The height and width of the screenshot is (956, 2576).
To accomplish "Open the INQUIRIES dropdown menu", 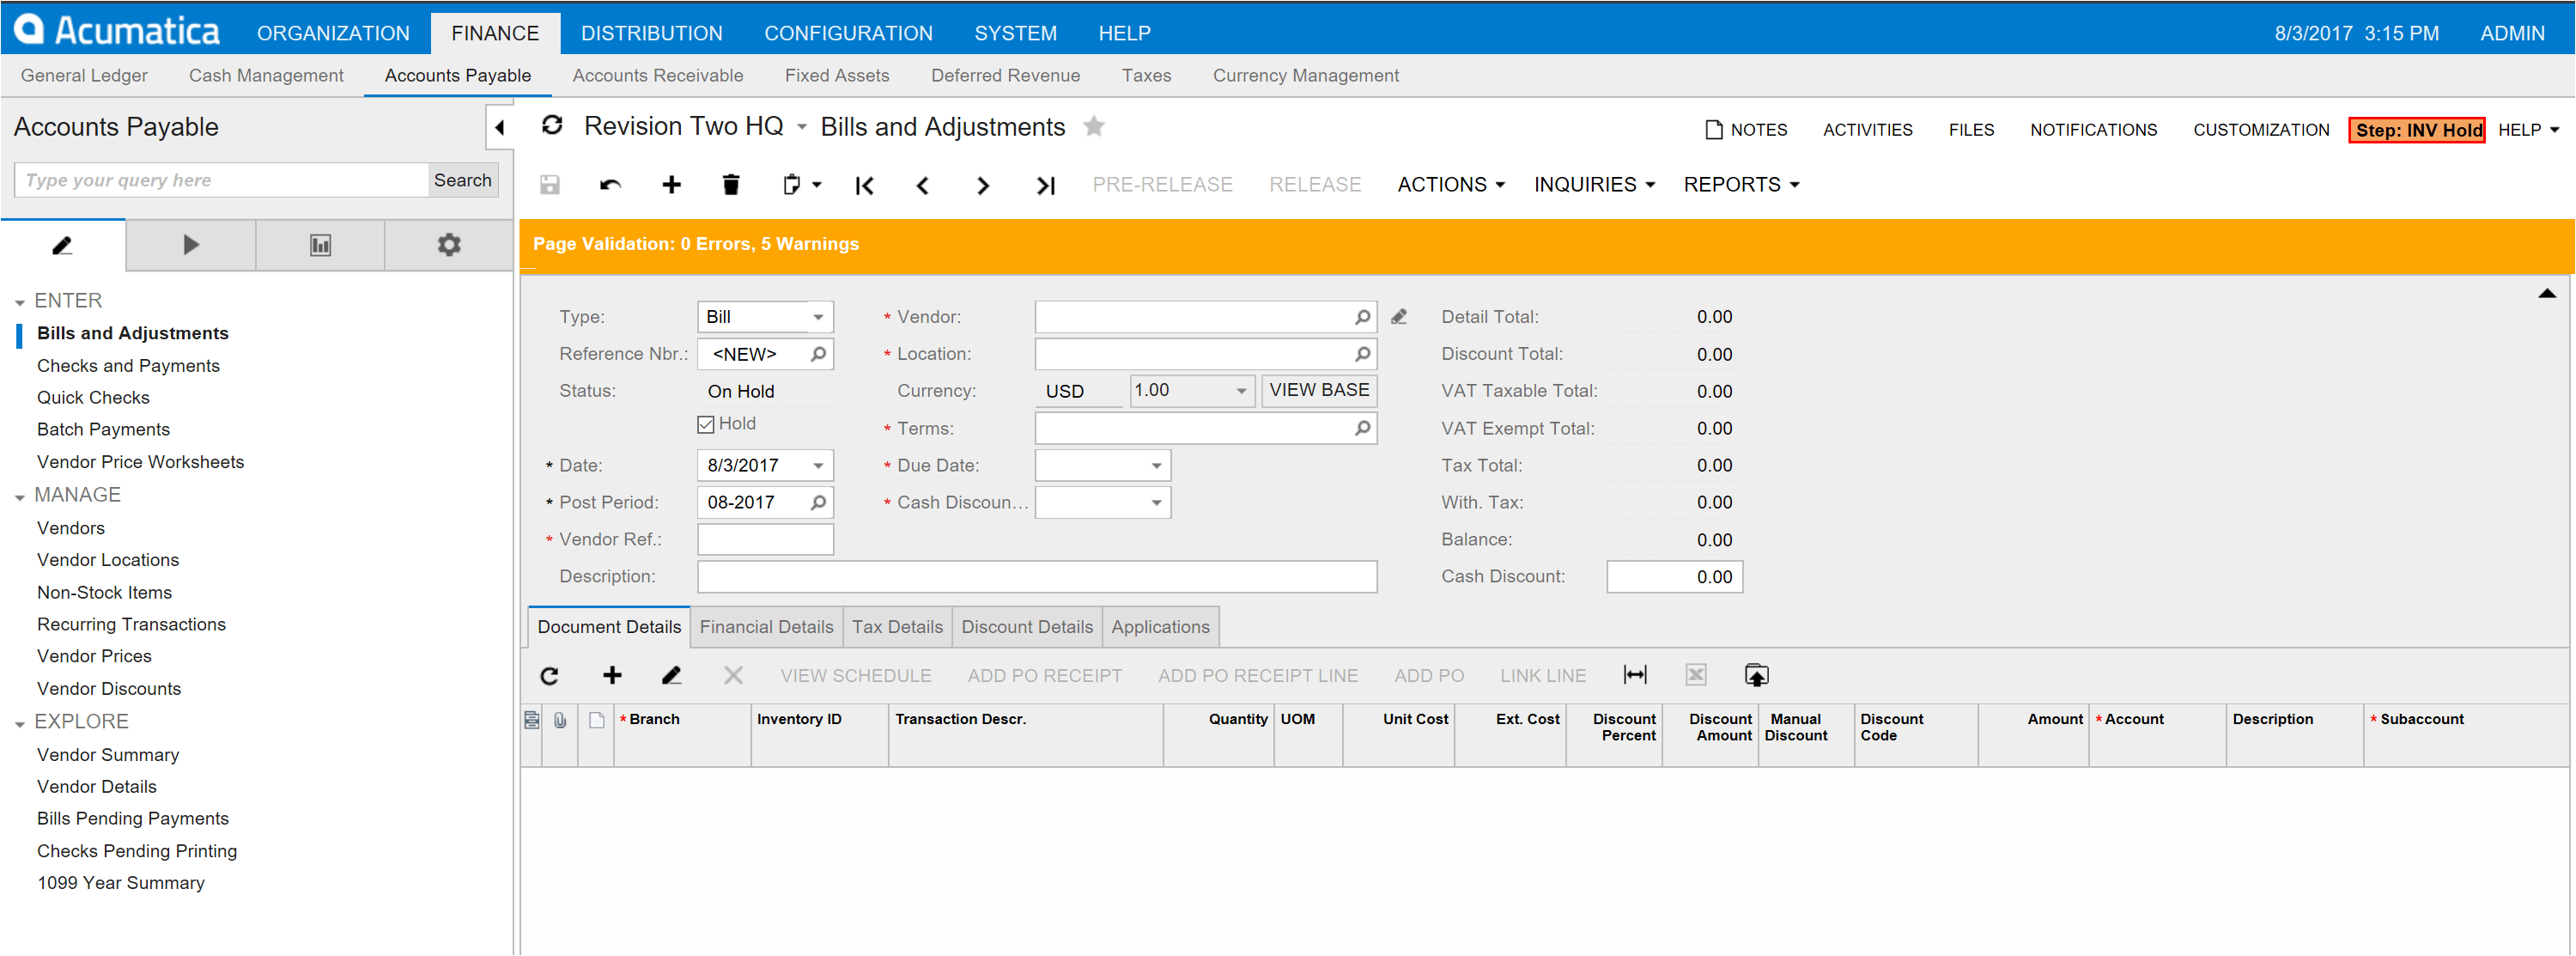I will pyautogui.click(x=1594, y=185).
